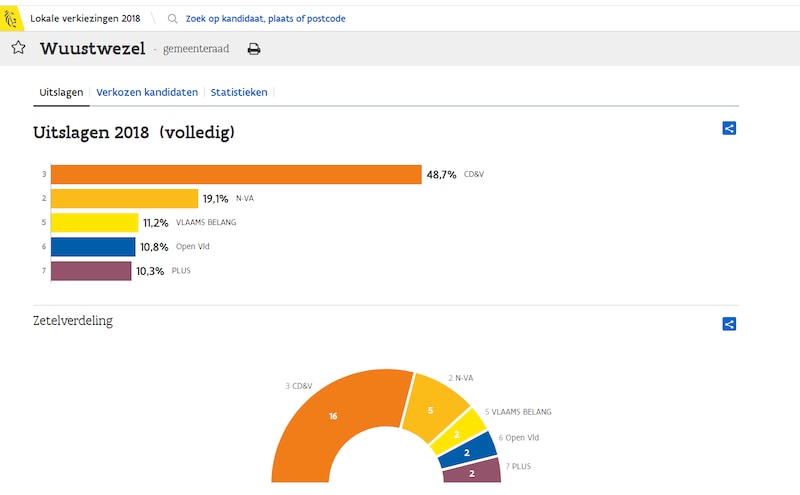Select the Uitslagen tab
The width and height of the screenshot is (800, 495).
(61, 92)
